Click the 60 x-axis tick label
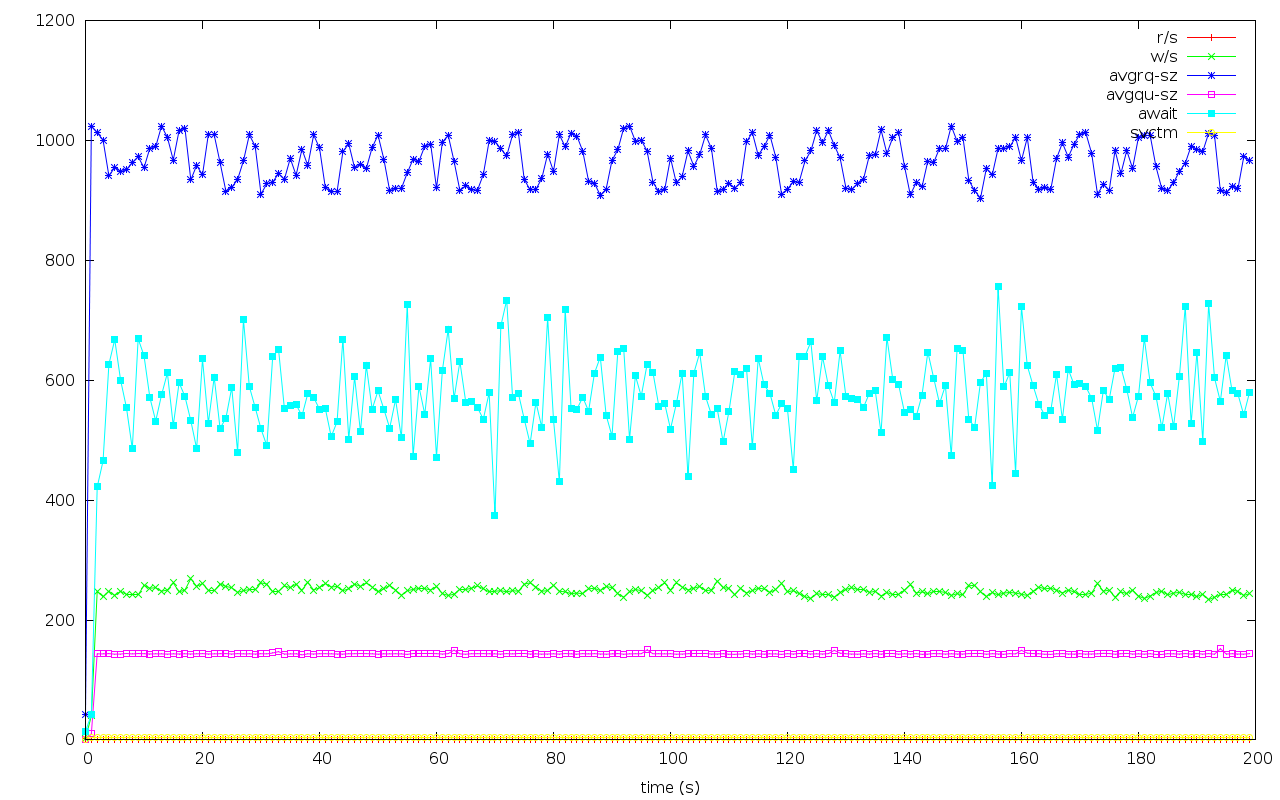 (x=437, y=759)
